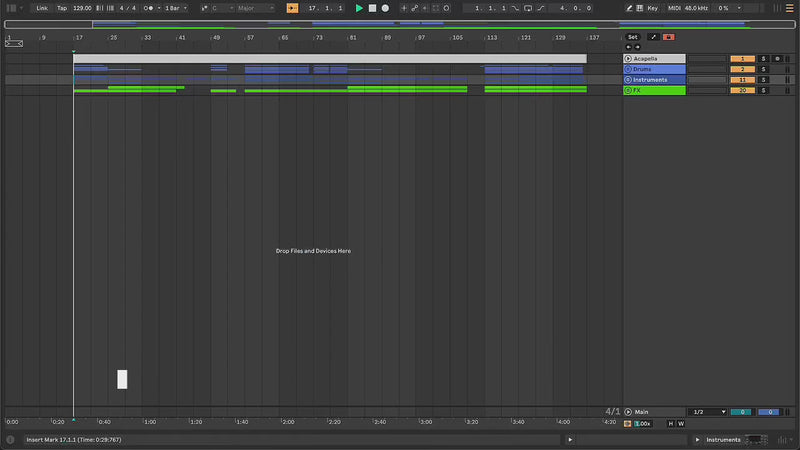Toggle the Follow playback button
Image resolution: width=800 pixels, height=450 pixels.
(x=292, y=8)
